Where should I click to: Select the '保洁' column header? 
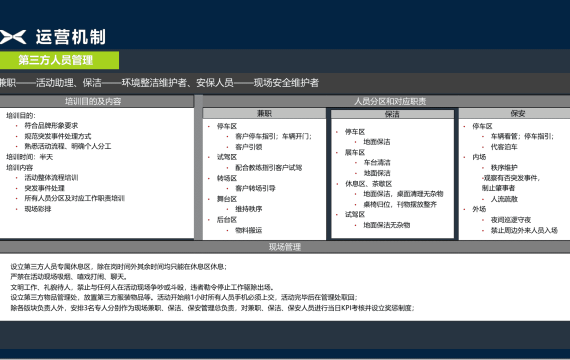392,114
